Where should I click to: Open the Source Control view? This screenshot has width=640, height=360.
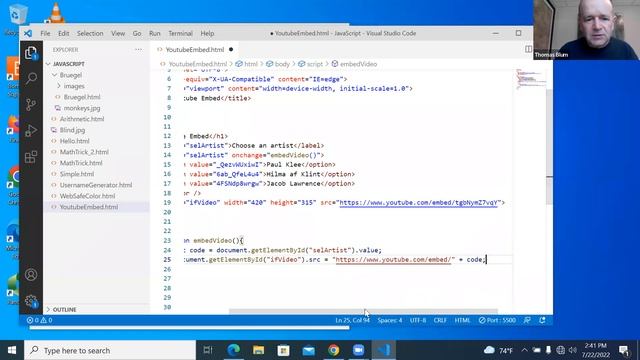coord(31,104)
